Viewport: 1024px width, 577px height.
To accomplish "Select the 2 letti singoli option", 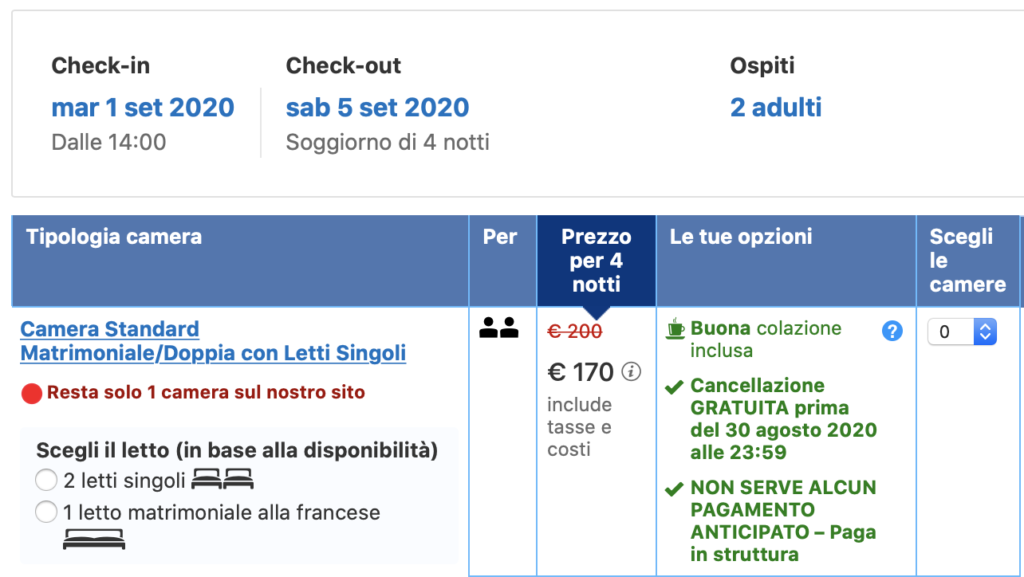I will point(46,481).
